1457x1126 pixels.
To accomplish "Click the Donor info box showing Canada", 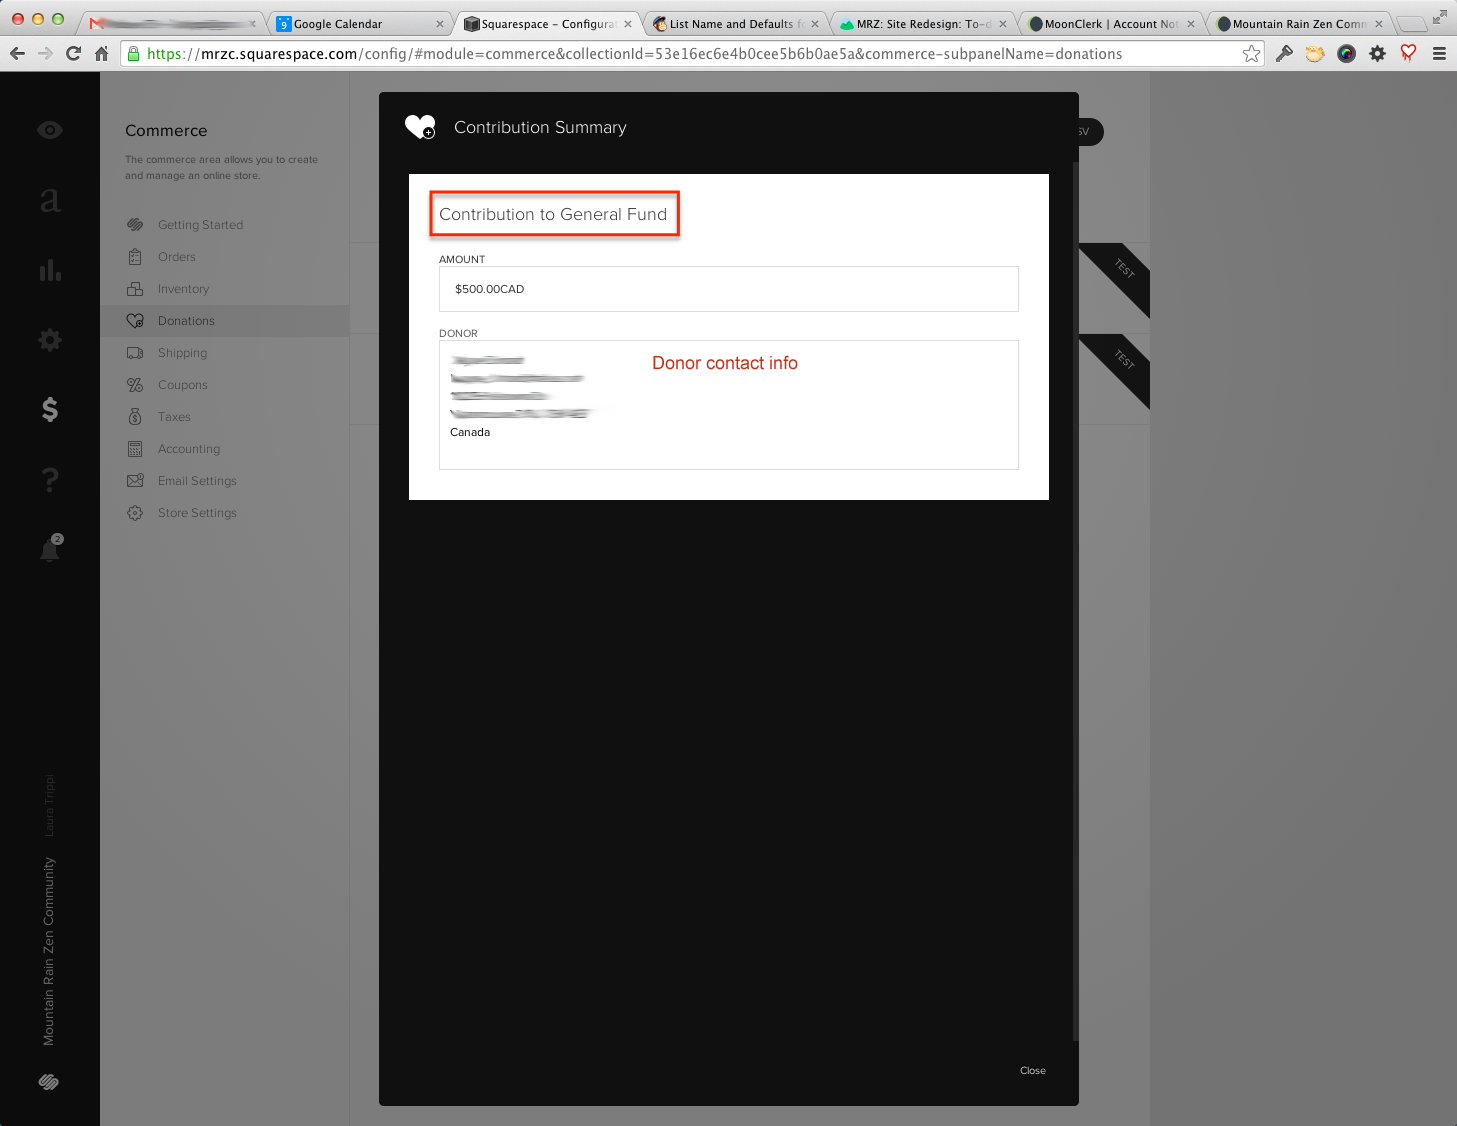I will pyautogui.click(x=729, y=405).
